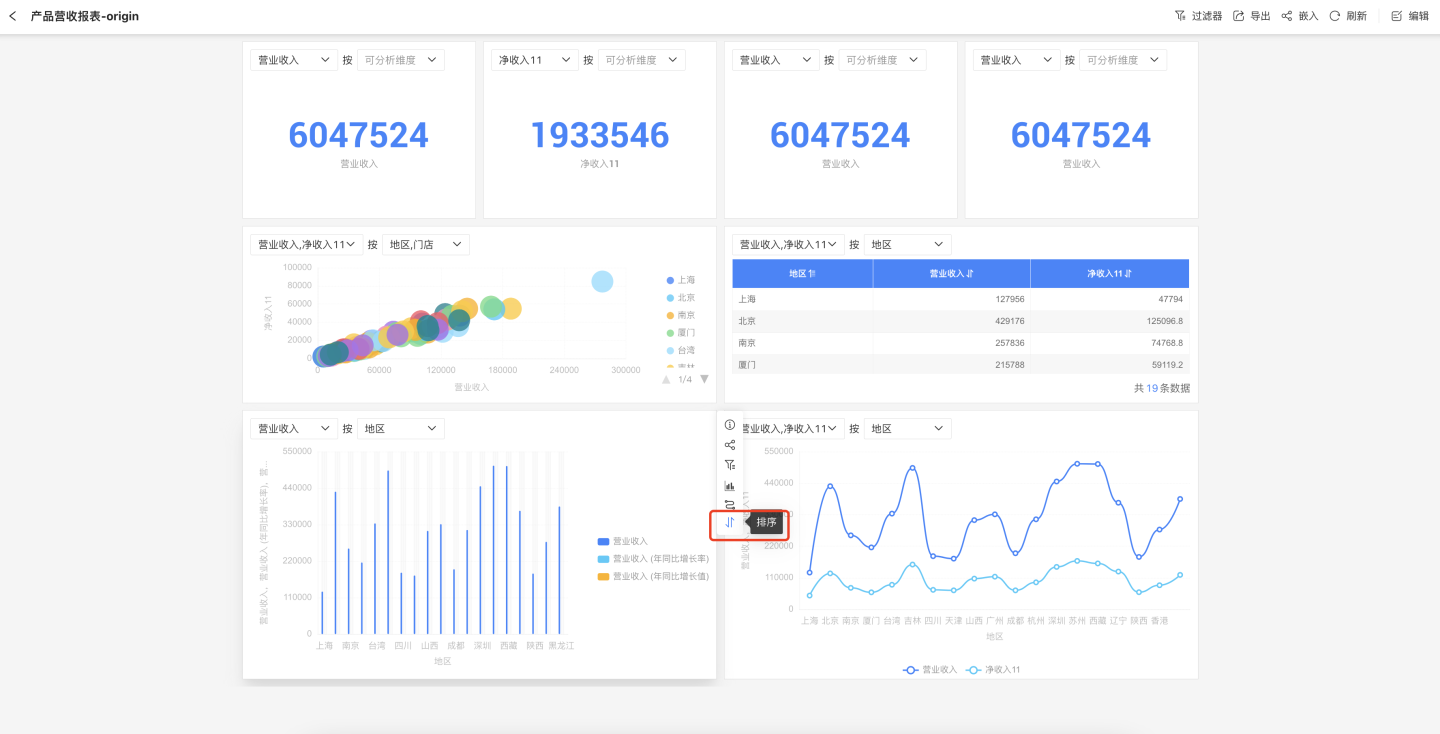Click the 编辑 edit button
The image size is (1440, 734).
pos(1410,16)
